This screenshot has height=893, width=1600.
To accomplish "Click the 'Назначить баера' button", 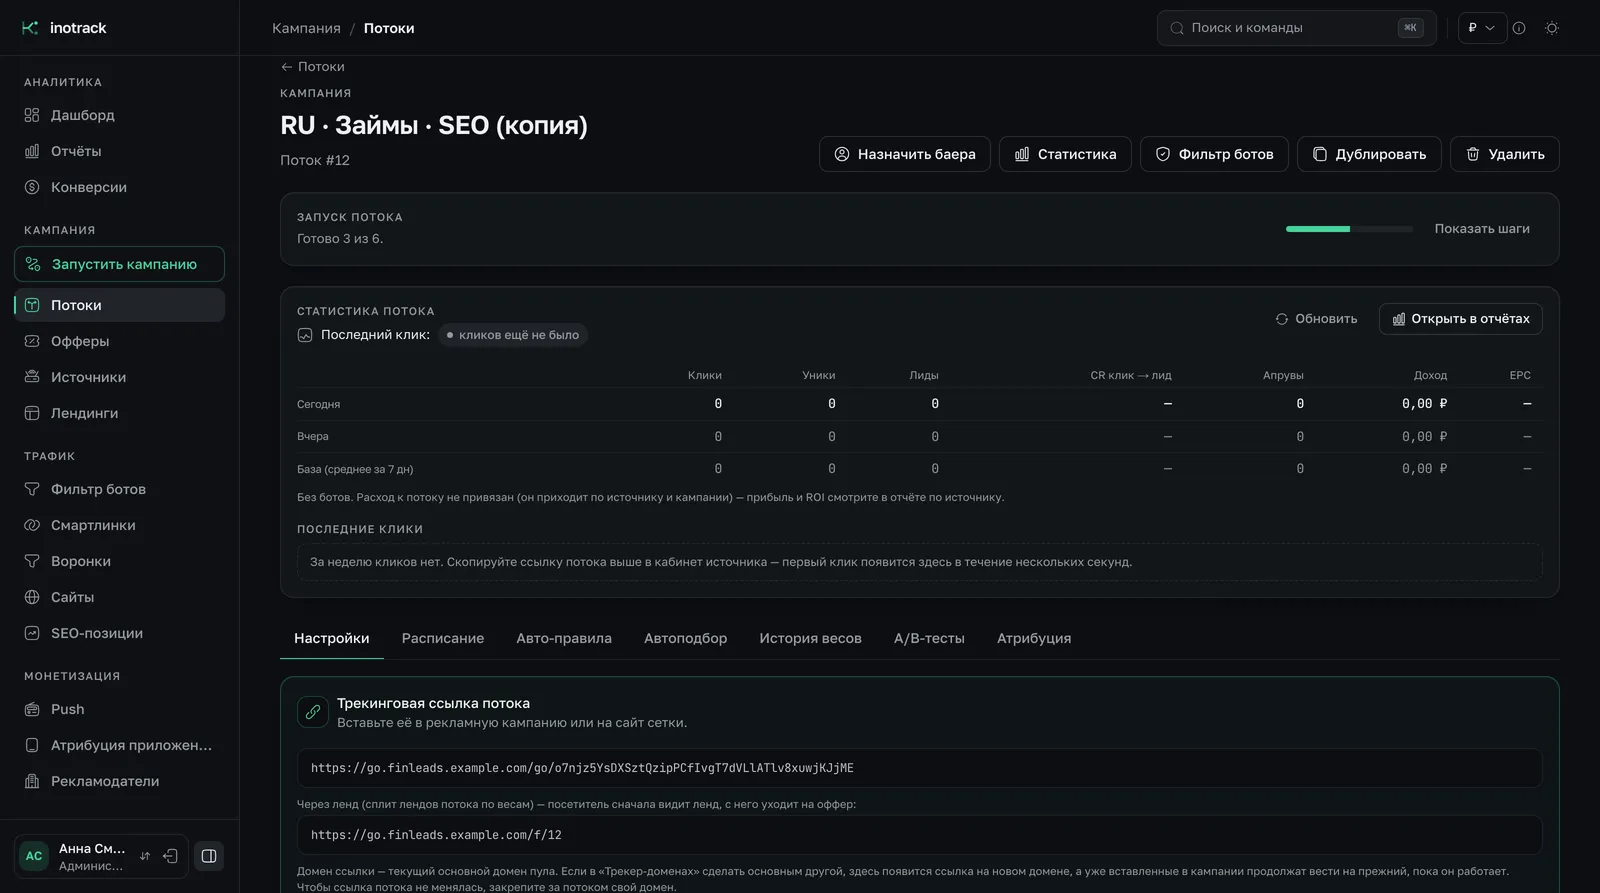I will pyautogui.click(x=905, y=154).
